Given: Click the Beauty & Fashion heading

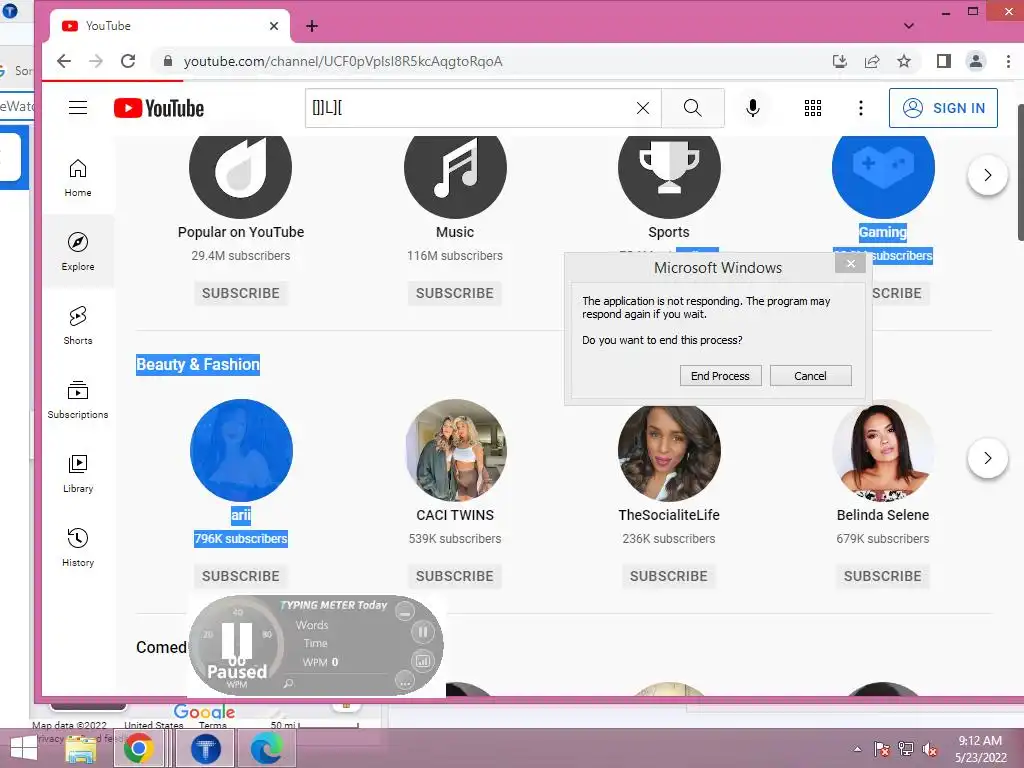Looking at the screenshot, I should (198, 364).
